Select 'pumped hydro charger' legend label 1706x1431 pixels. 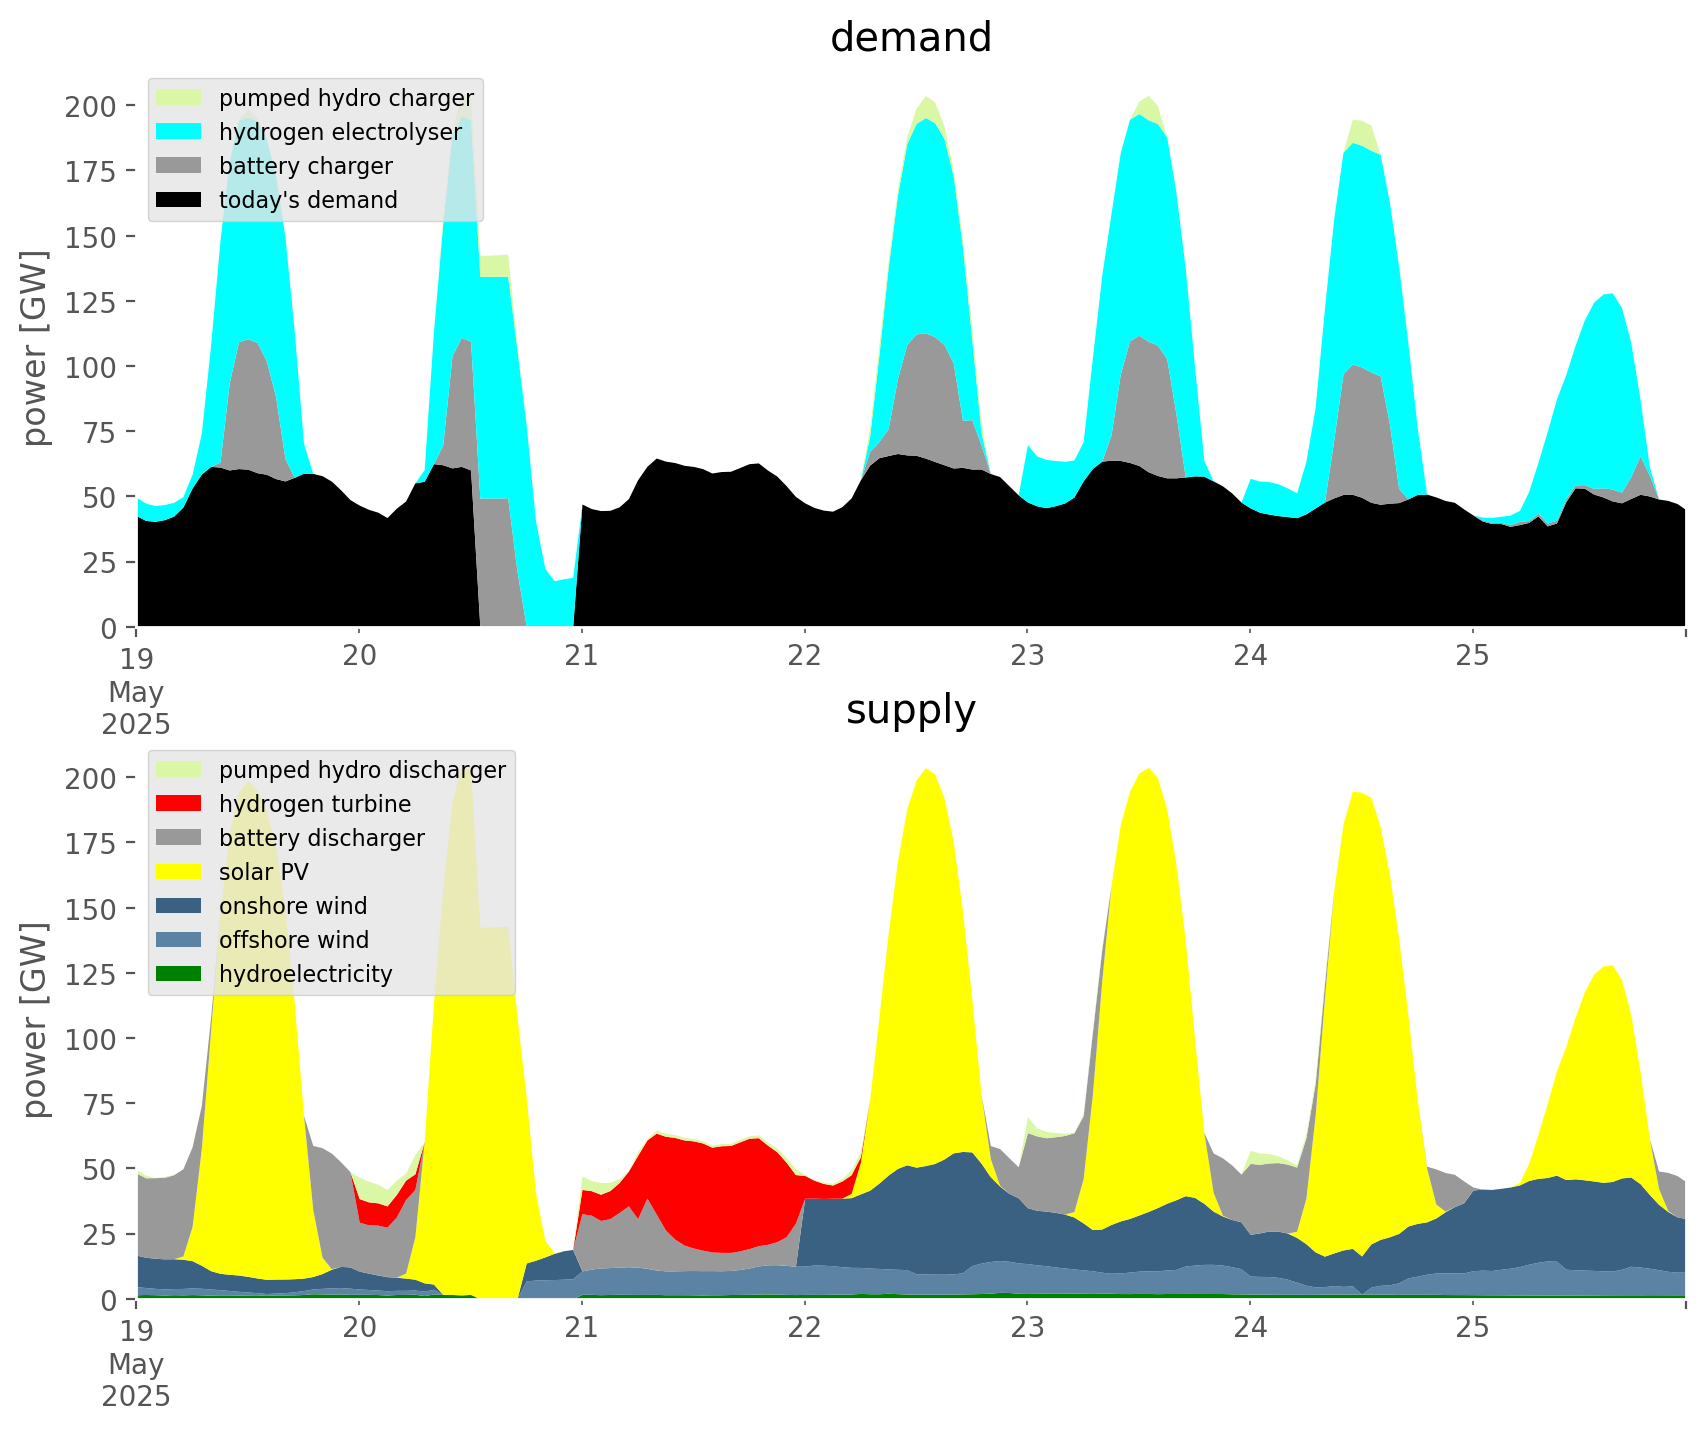pyautogui.click(x=346, y=98)
